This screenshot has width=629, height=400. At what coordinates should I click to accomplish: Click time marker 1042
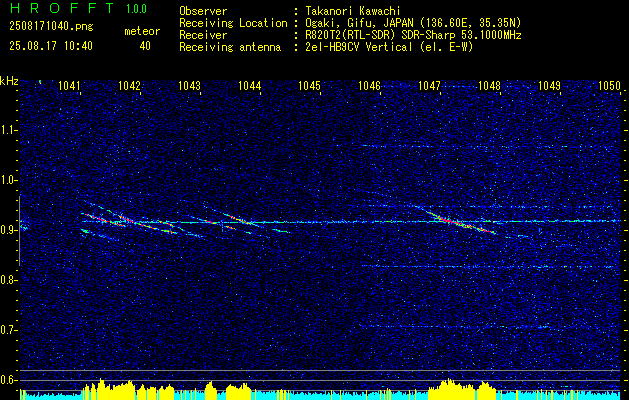point(130,85)
